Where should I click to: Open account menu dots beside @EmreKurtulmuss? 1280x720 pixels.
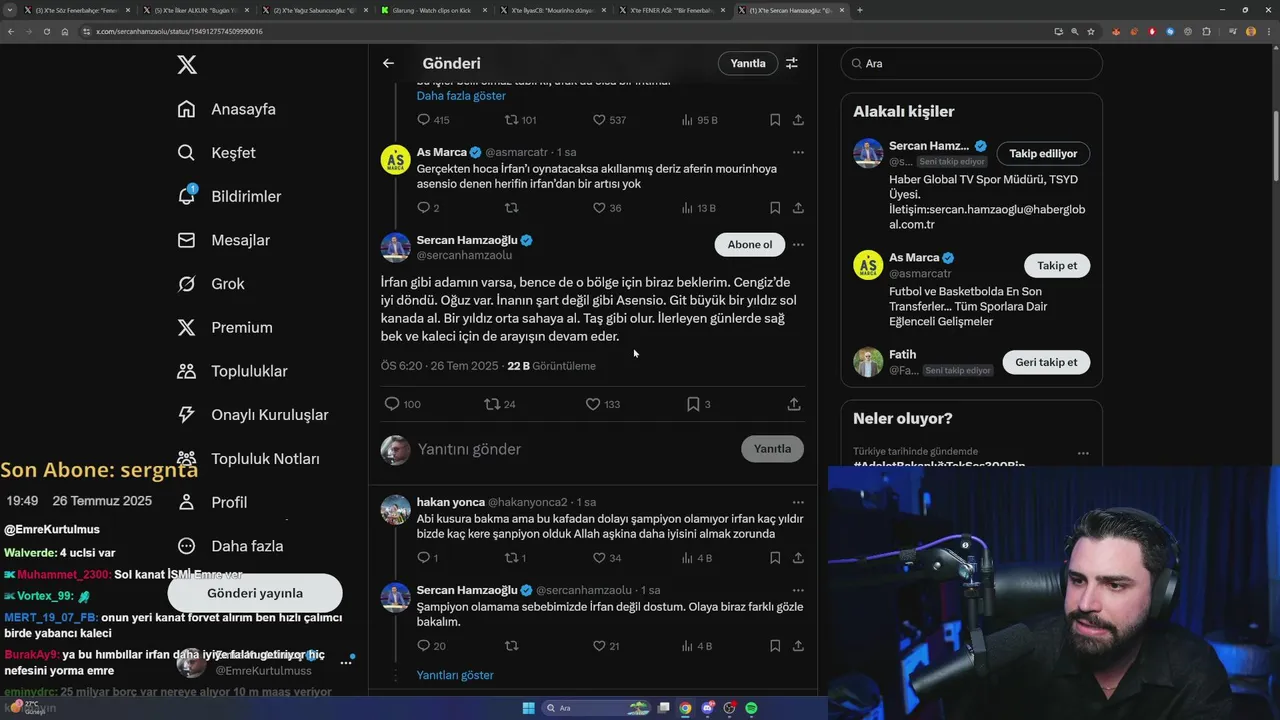[346, 662]
